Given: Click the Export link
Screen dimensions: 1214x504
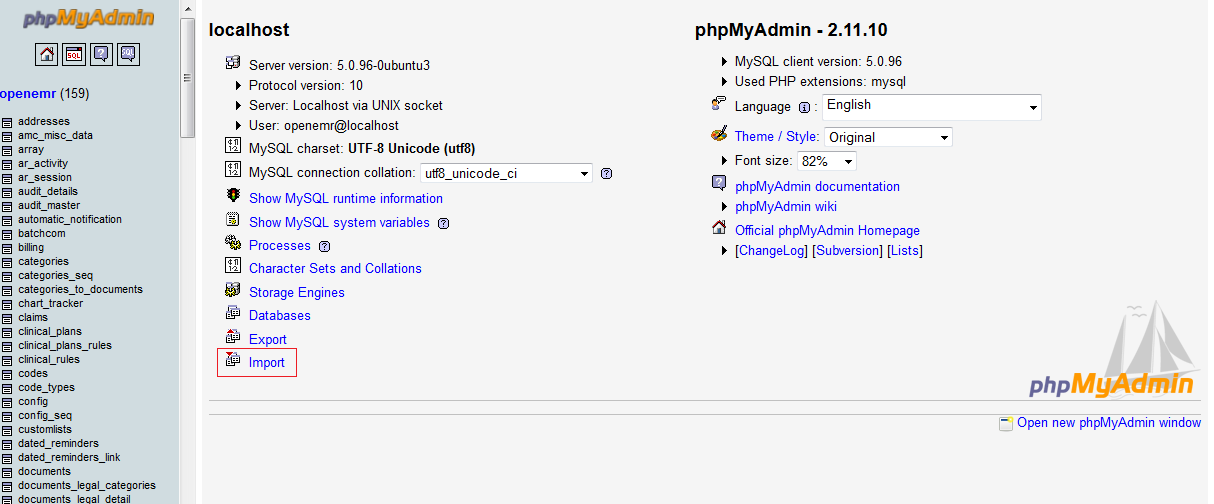Looking at the screenshot, I should pyautogui.click(x=268, y=339).
